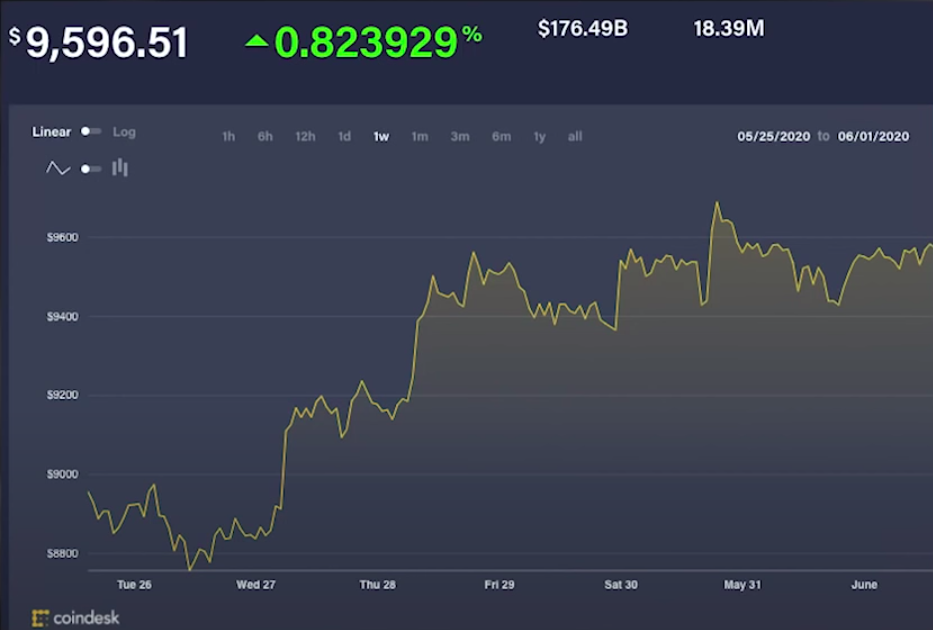Image resolution: width=933 pixels, height=630 pixels.
Task: Click the Log scale label
Action: pos(124,132)
